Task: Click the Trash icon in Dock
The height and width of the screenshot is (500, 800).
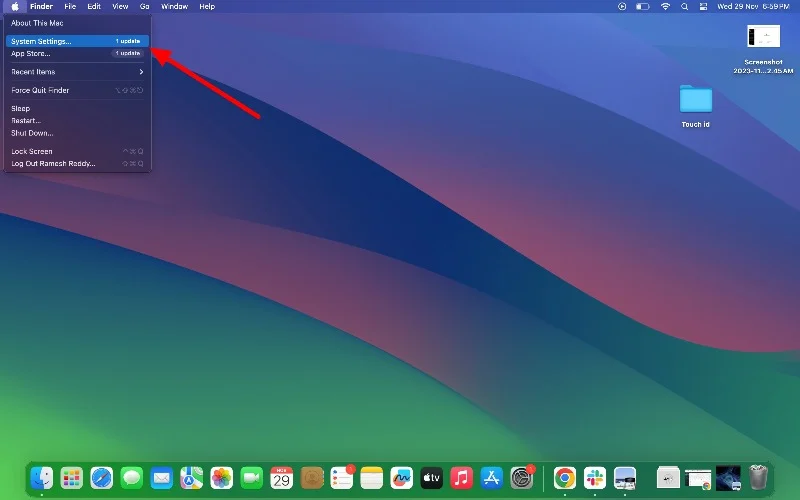Action: click(759, 478)
